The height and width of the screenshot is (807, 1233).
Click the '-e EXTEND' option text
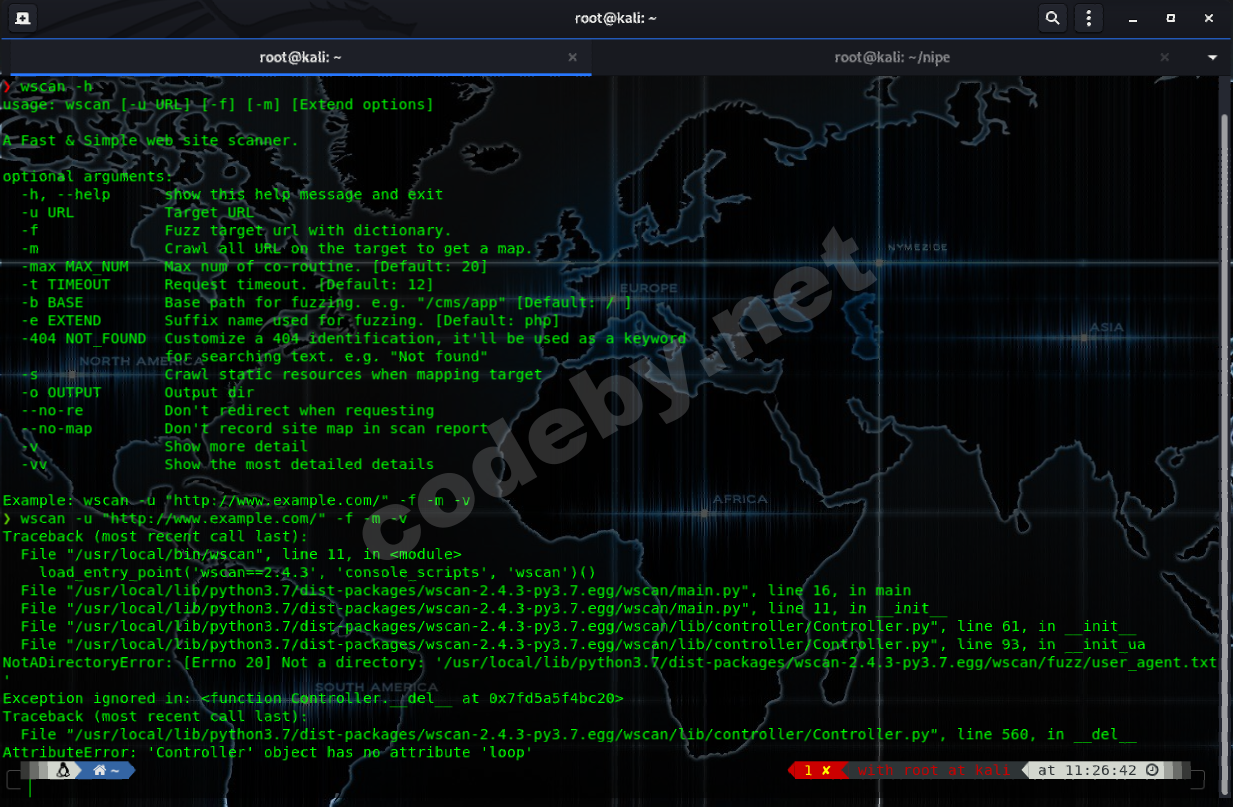tap(61, 320)
